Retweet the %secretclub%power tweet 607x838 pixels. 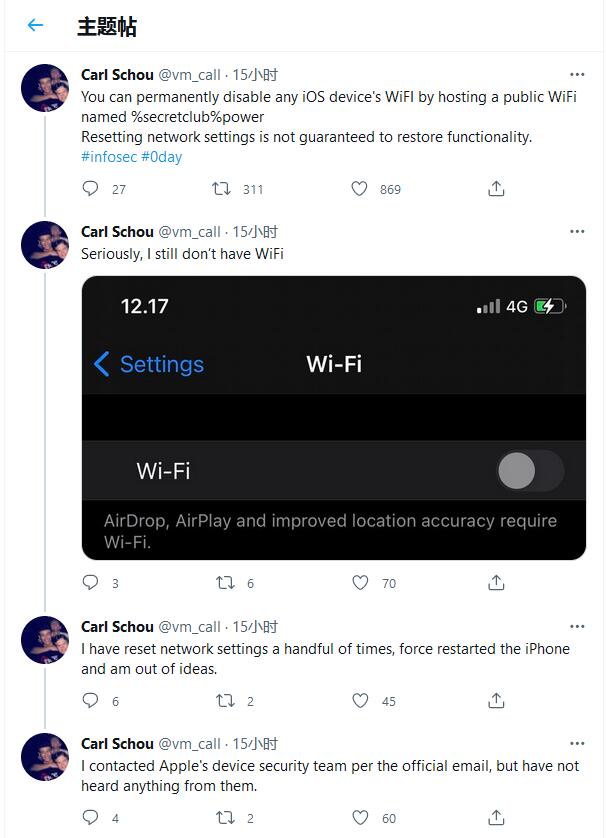pos(223,190)
